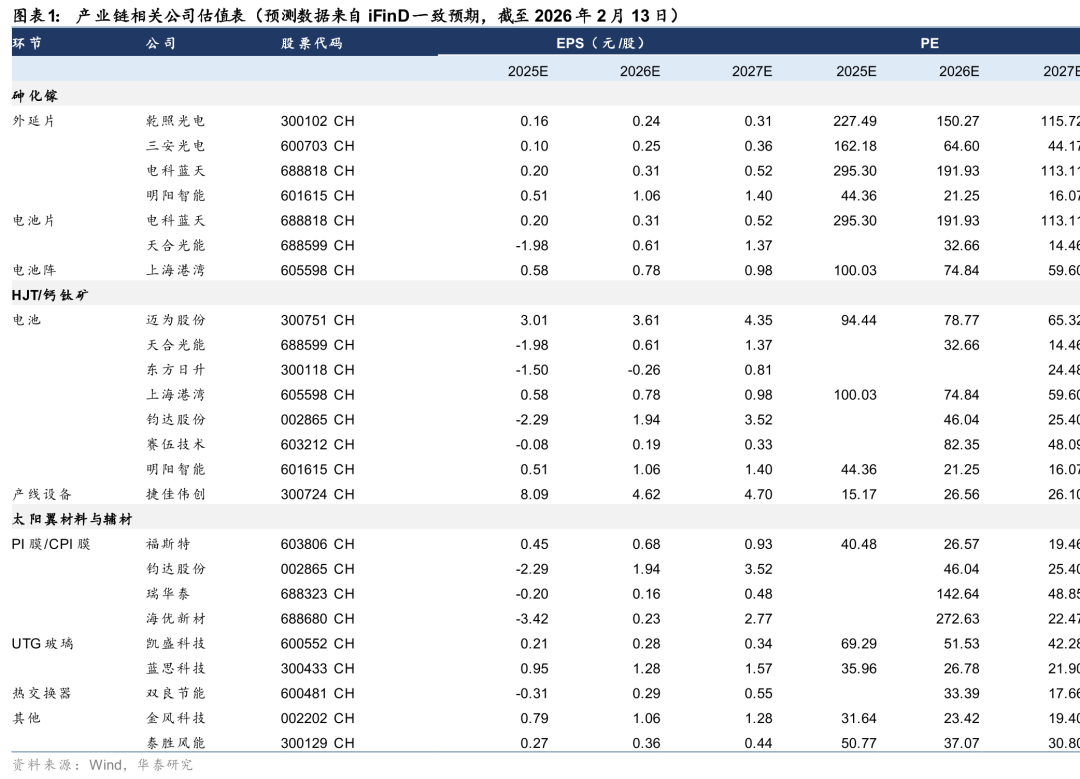Select the 迈为股份 company cell
The height and width of the screenshot is (779, 1080).
pyautogui.click(x=176, y=320)
